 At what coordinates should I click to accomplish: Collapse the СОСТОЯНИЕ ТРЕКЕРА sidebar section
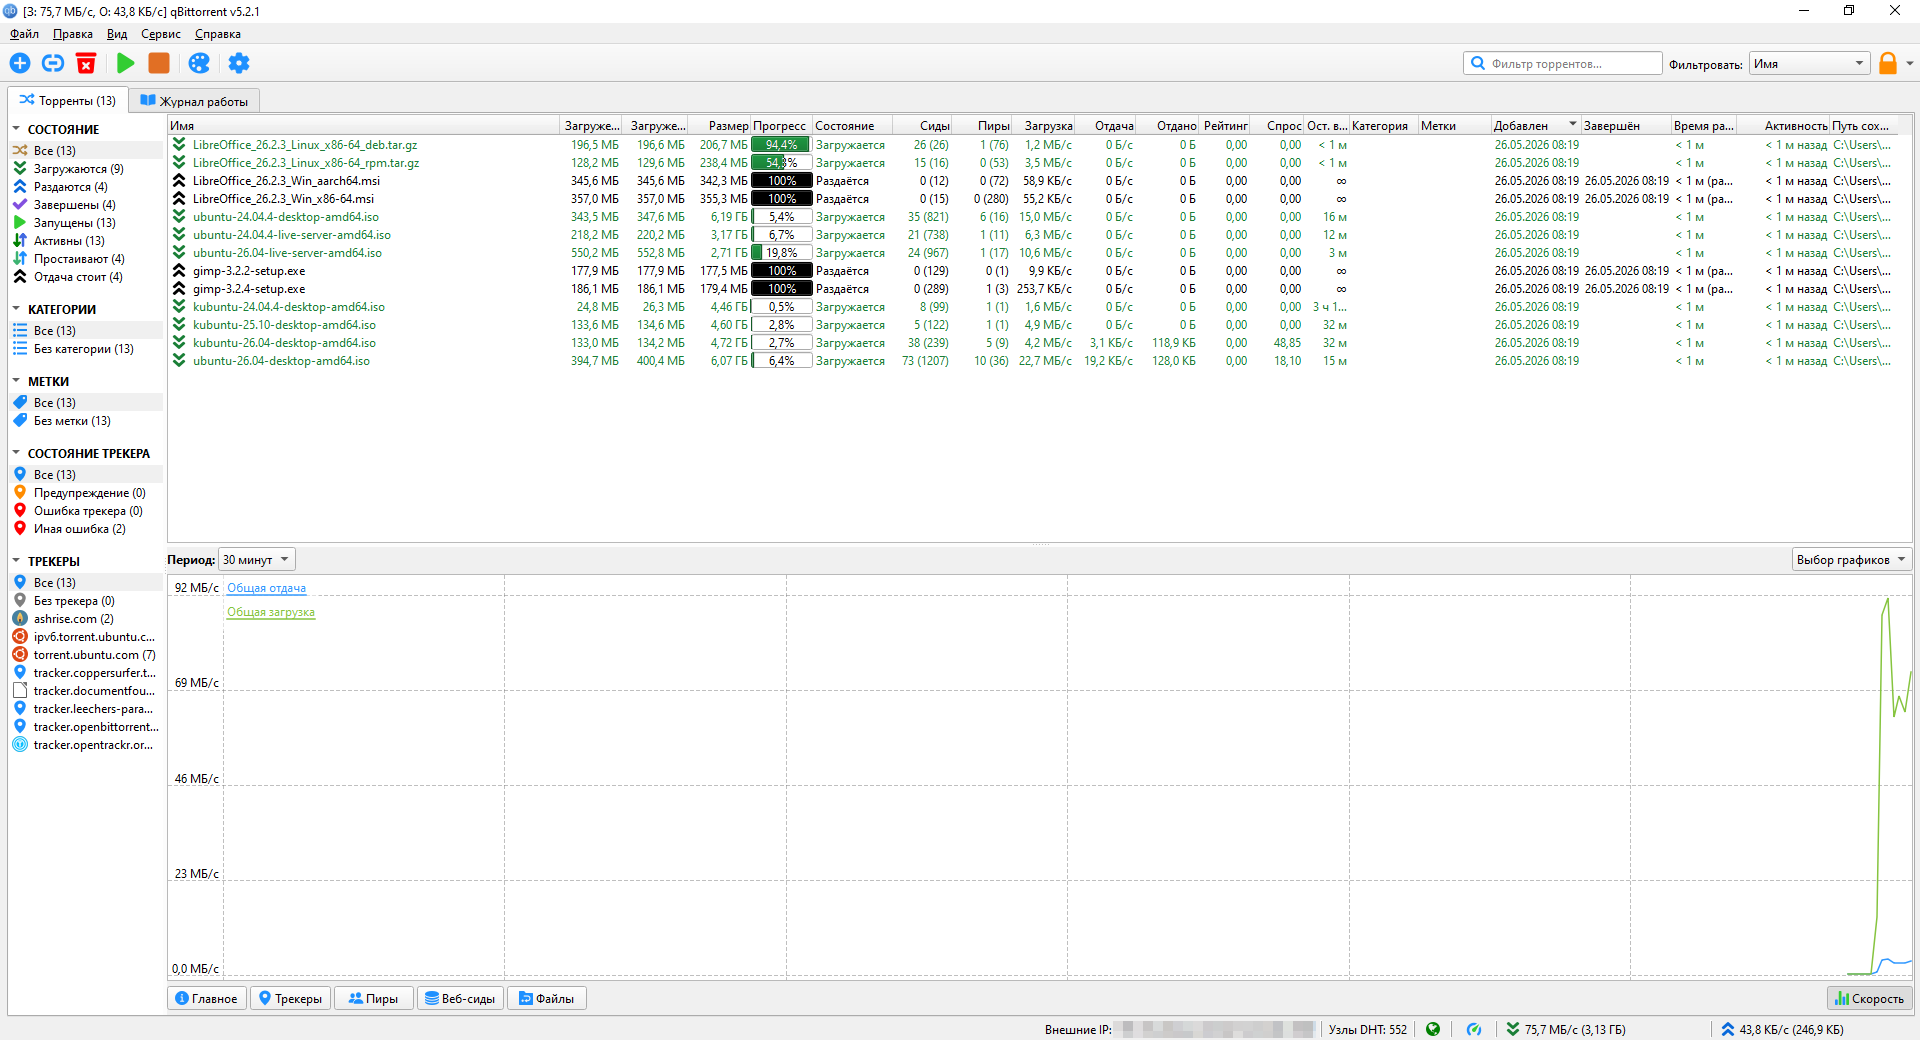tap(16, 453)
